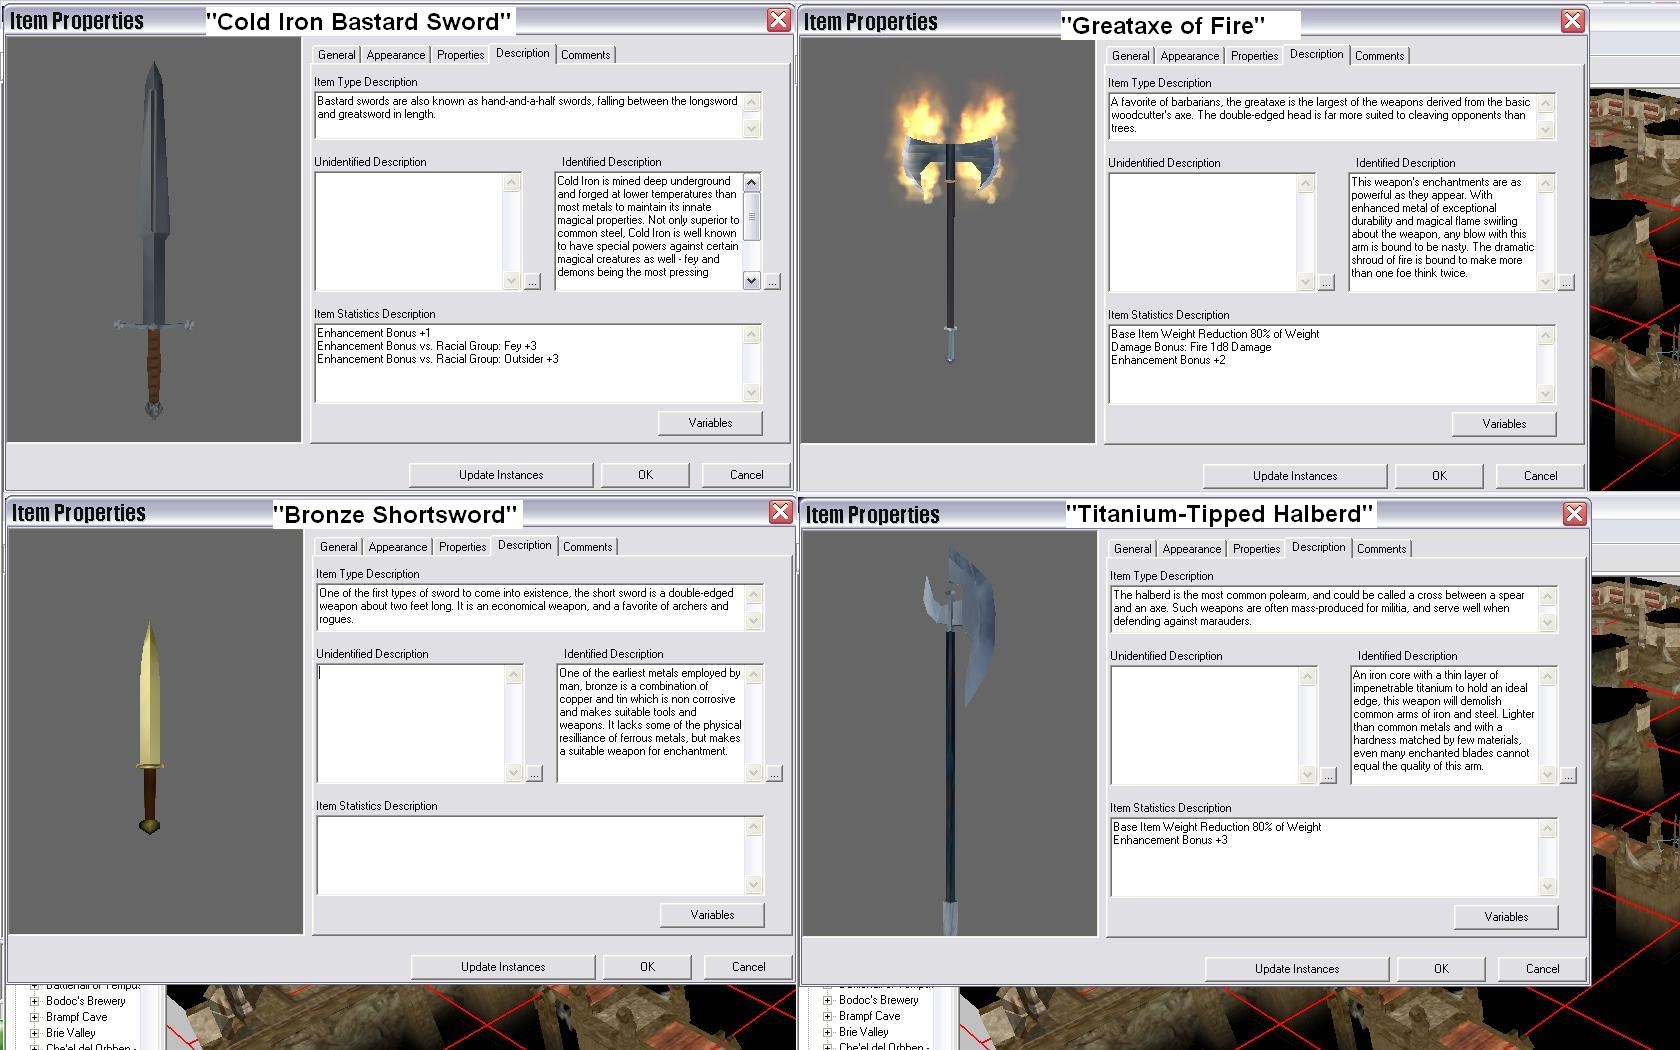Open Comments tab in Cold Iron Bastard Sword
Image resolution: width=1680 pixels, height=1050 pixels.
coord(585,55)
